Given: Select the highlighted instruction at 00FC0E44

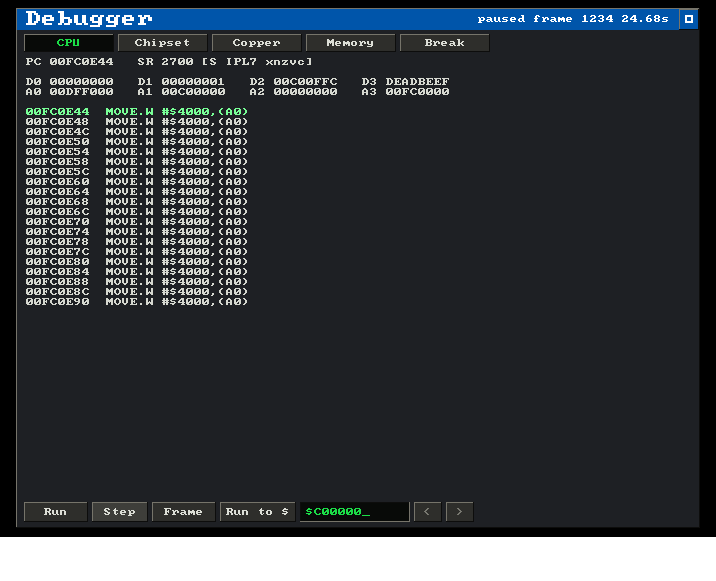Looking at the screenshot, I should (x=137, y=111).
